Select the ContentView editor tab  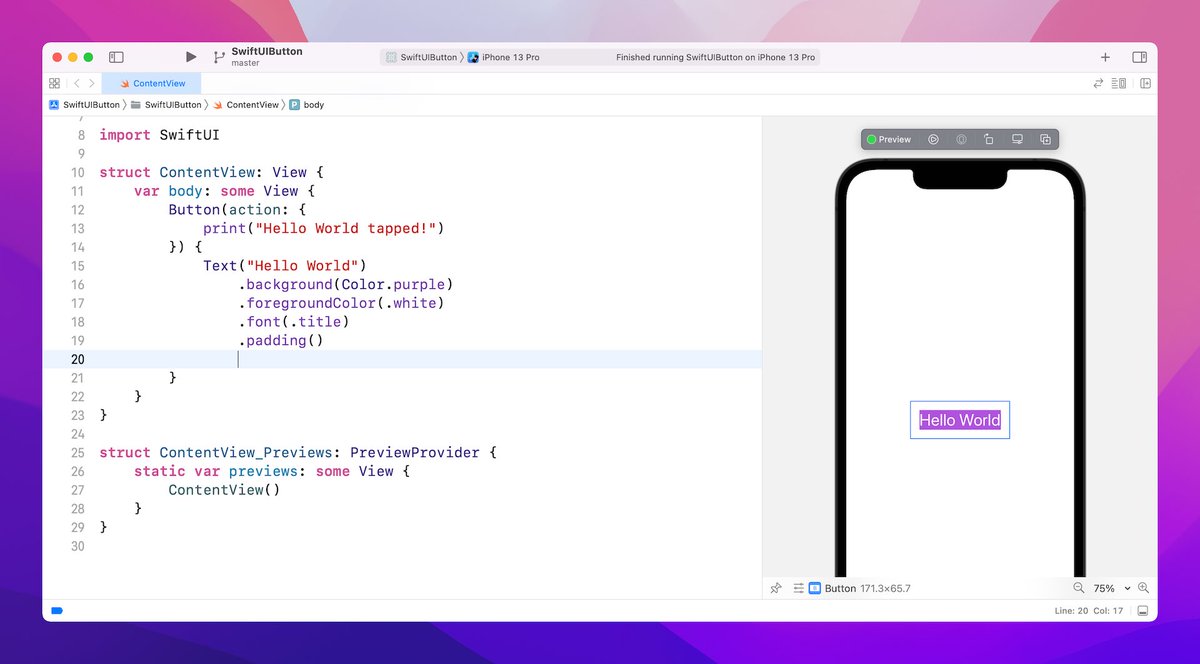(152, 83)
